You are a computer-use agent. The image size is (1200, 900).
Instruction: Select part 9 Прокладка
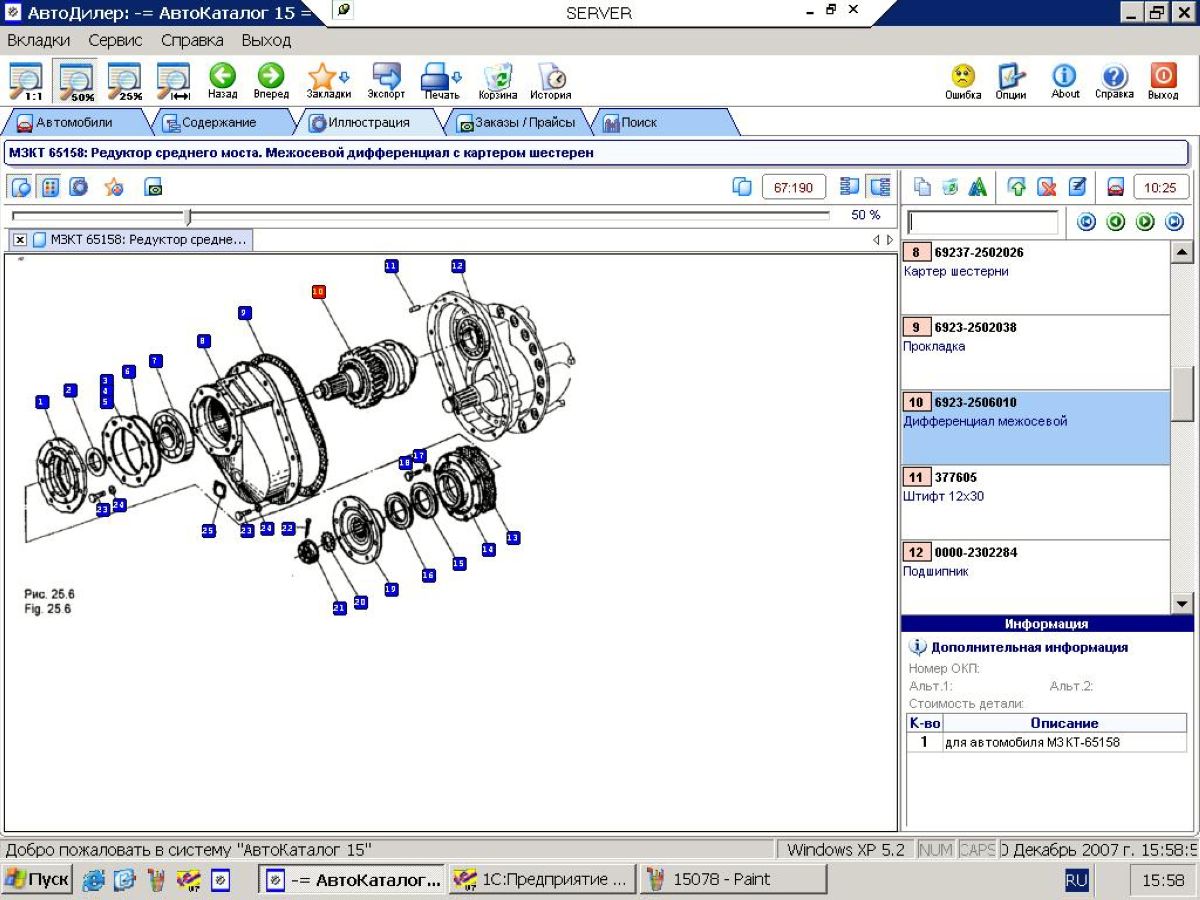(x=1035, y=352)
